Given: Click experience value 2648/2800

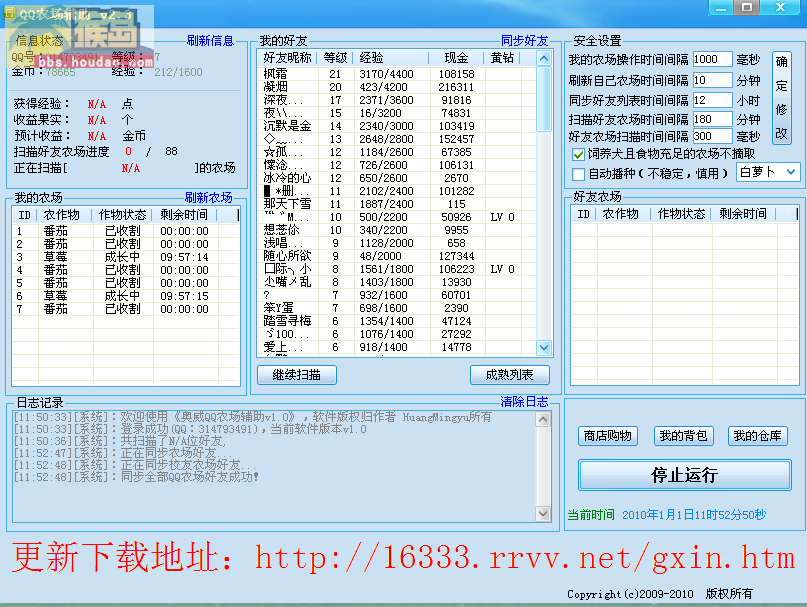Looking at the screenshot, I should point(386,139).
